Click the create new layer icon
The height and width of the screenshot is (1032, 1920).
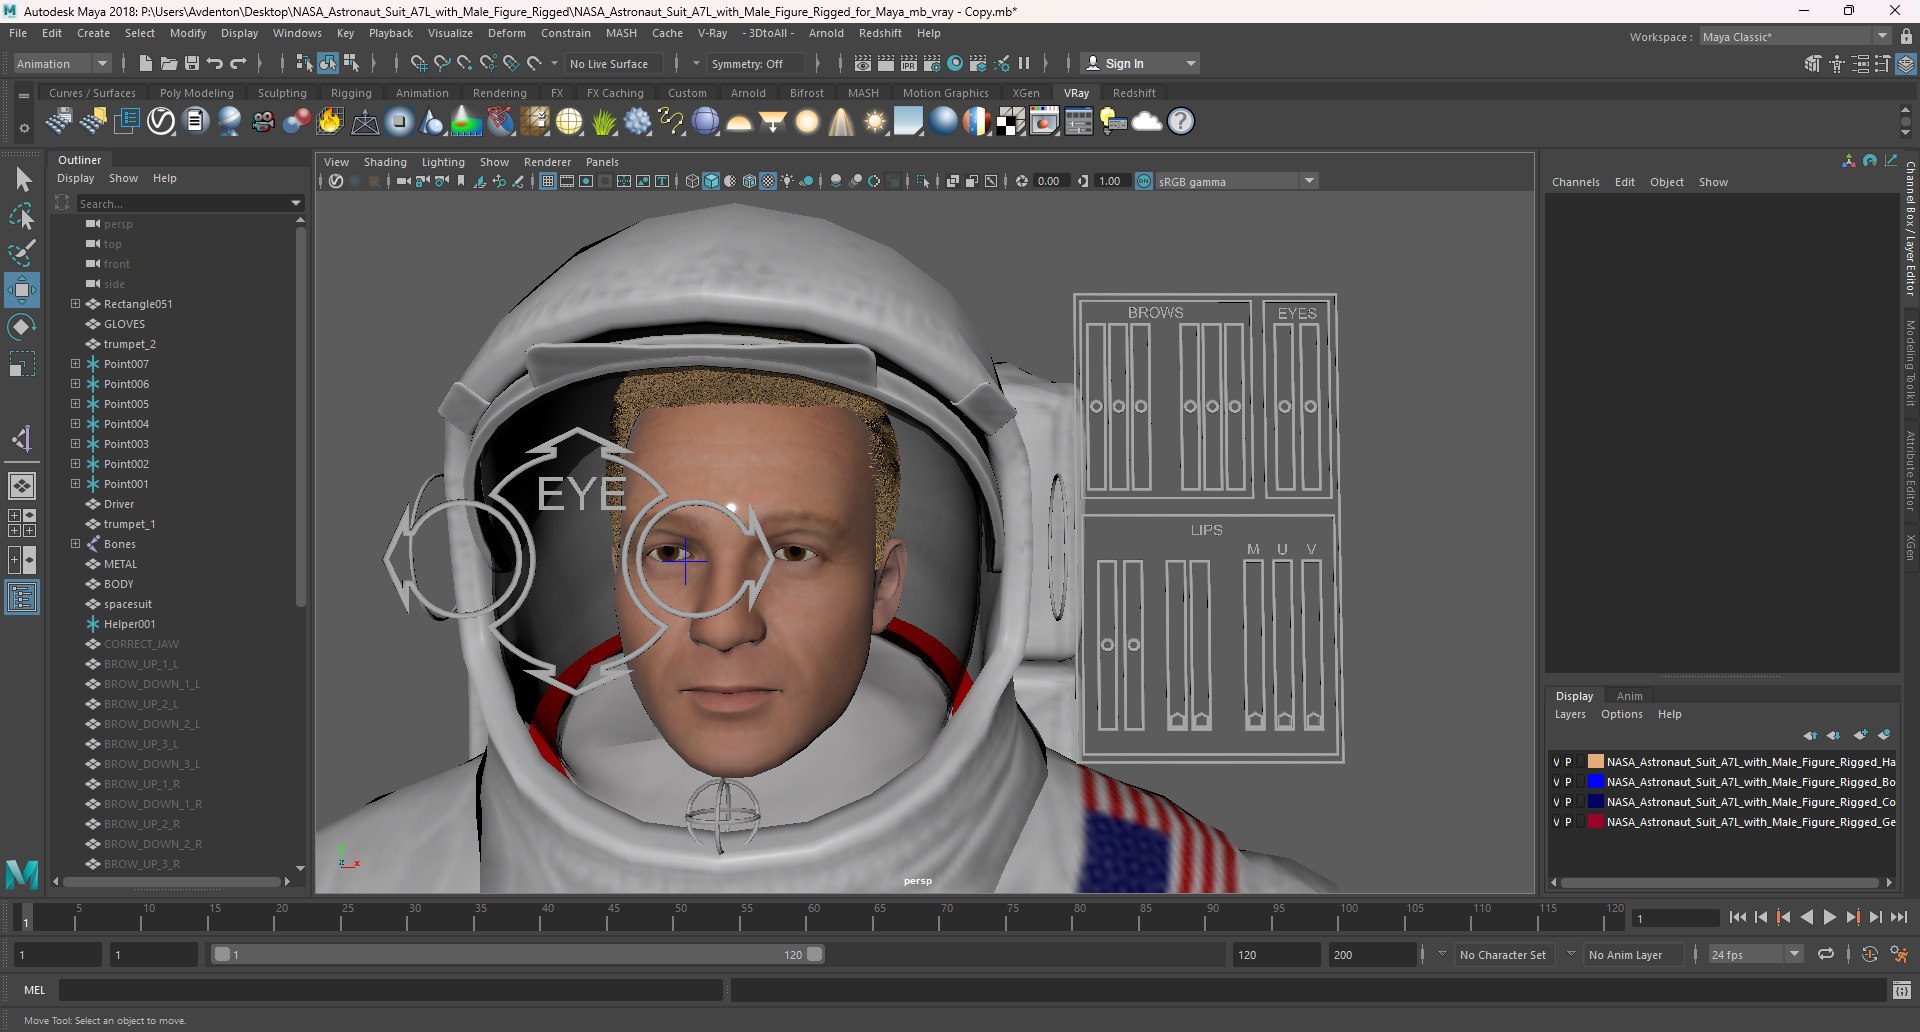pyautogui.click(x=1860, y=735)
